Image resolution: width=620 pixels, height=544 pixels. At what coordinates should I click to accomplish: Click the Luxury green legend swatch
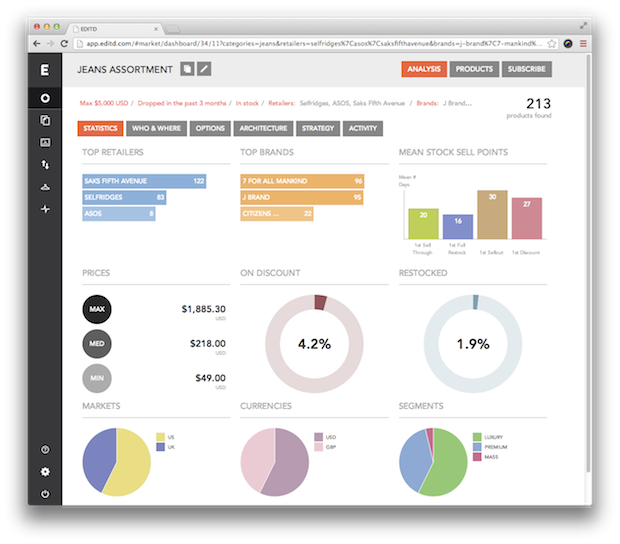[x=478, y=437]
